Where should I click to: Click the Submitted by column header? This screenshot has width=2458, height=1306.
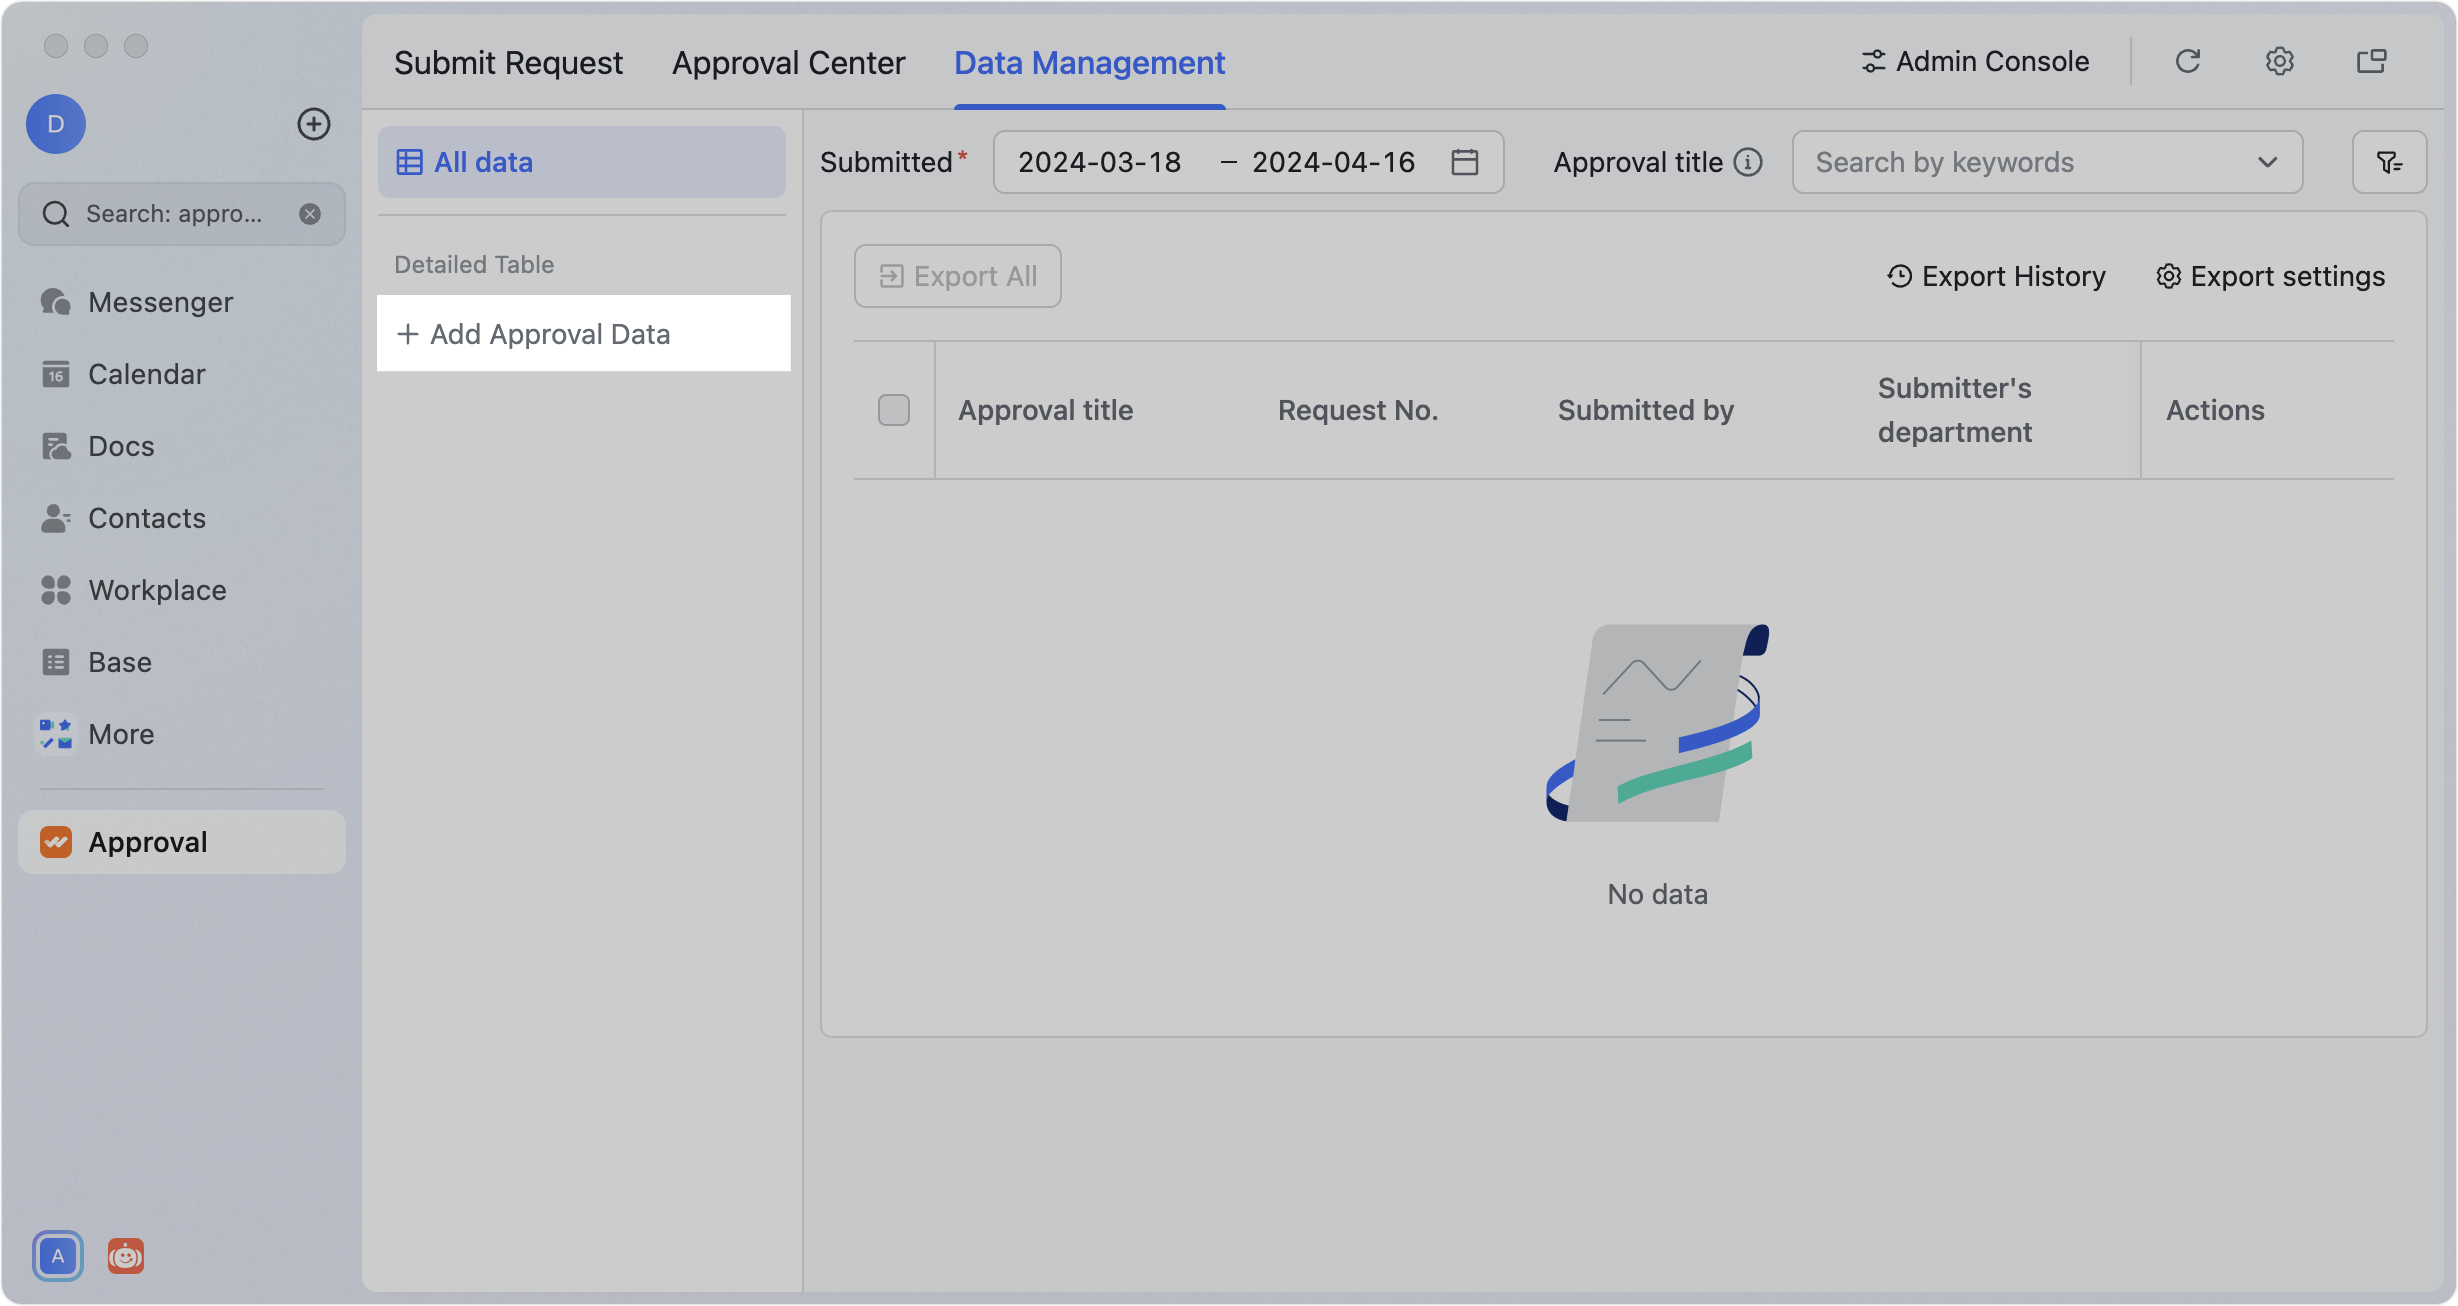[1646, 410]
